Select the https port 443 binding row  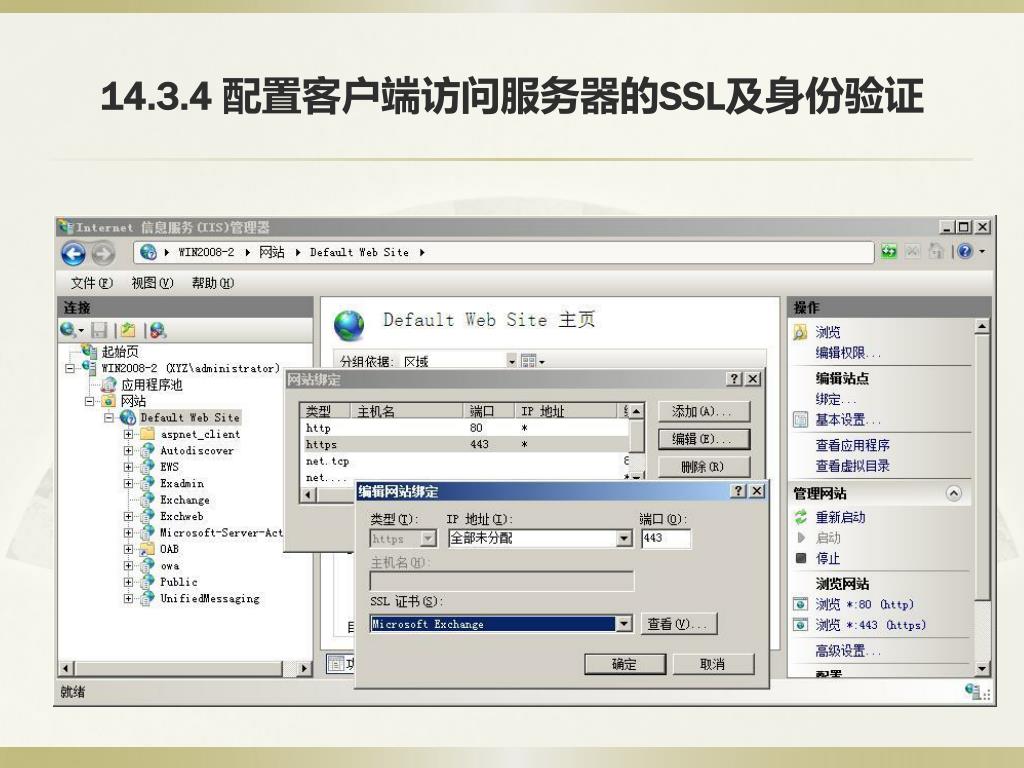click(464, 444)
